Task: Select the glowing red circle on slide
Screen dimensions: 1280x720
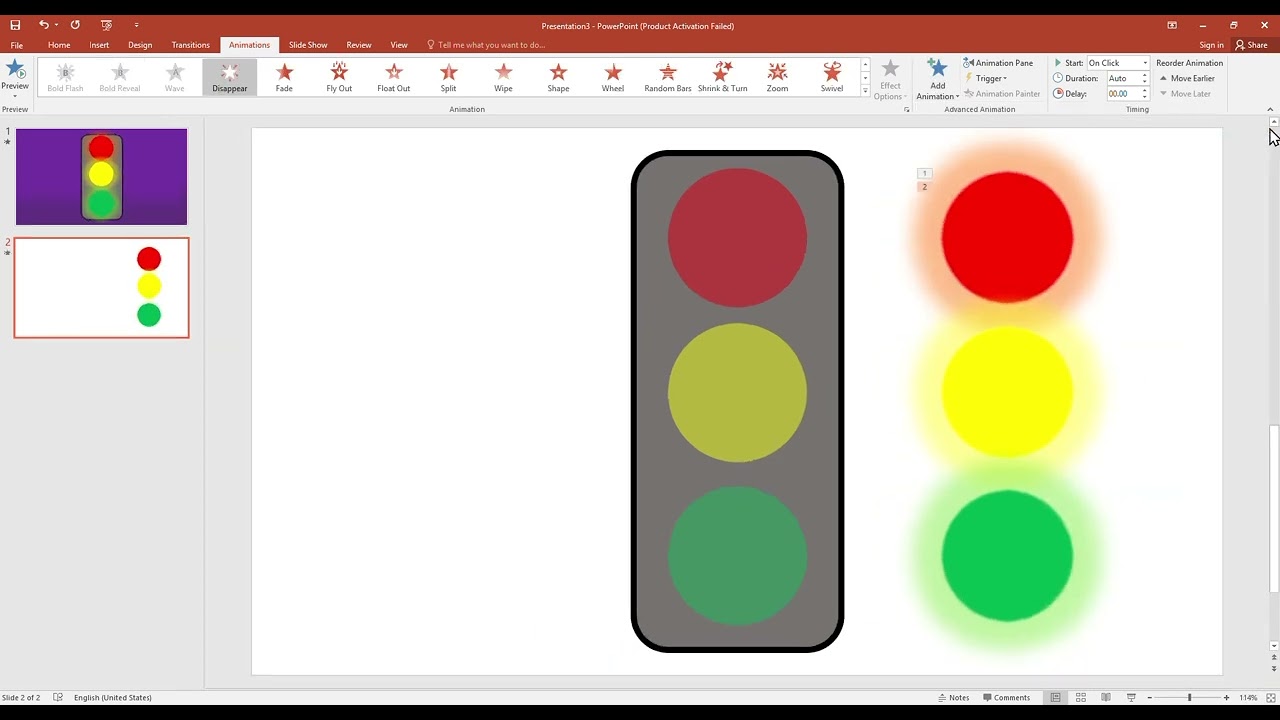Action: (x=1007, y=237)
